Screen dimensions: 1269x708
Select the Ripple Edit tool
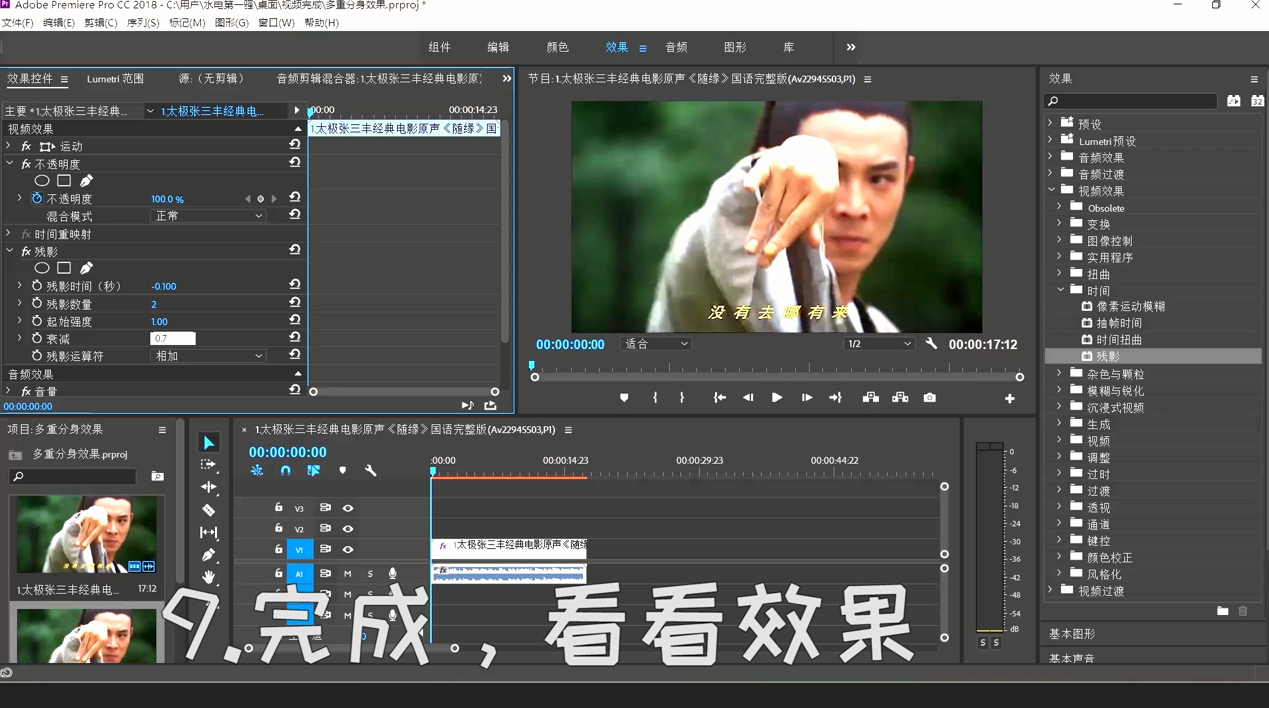[208, 487]
